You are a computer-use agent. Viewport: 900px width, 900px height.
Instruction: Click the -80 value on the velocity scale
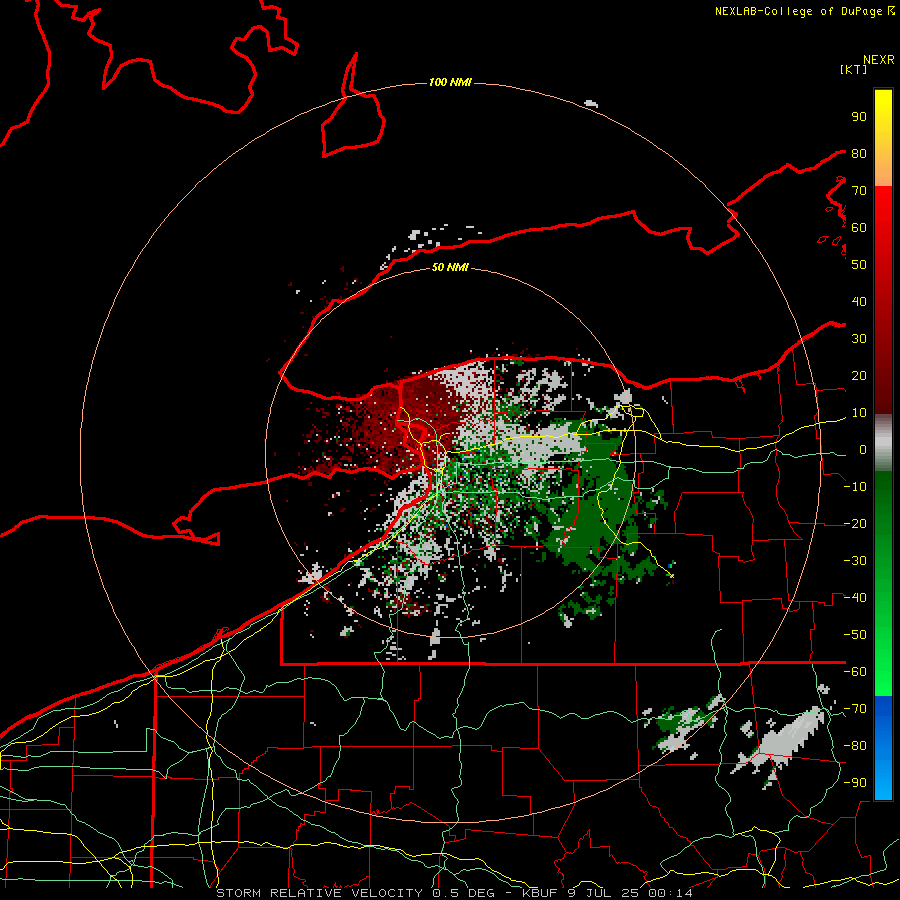(x=855, y=746)
